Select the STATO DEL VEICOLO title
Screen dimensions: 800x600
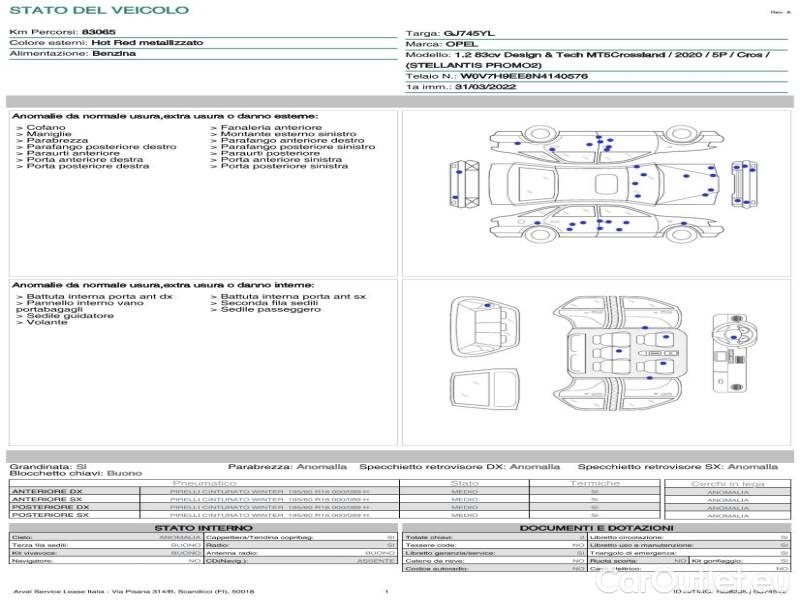coord(98,10)
